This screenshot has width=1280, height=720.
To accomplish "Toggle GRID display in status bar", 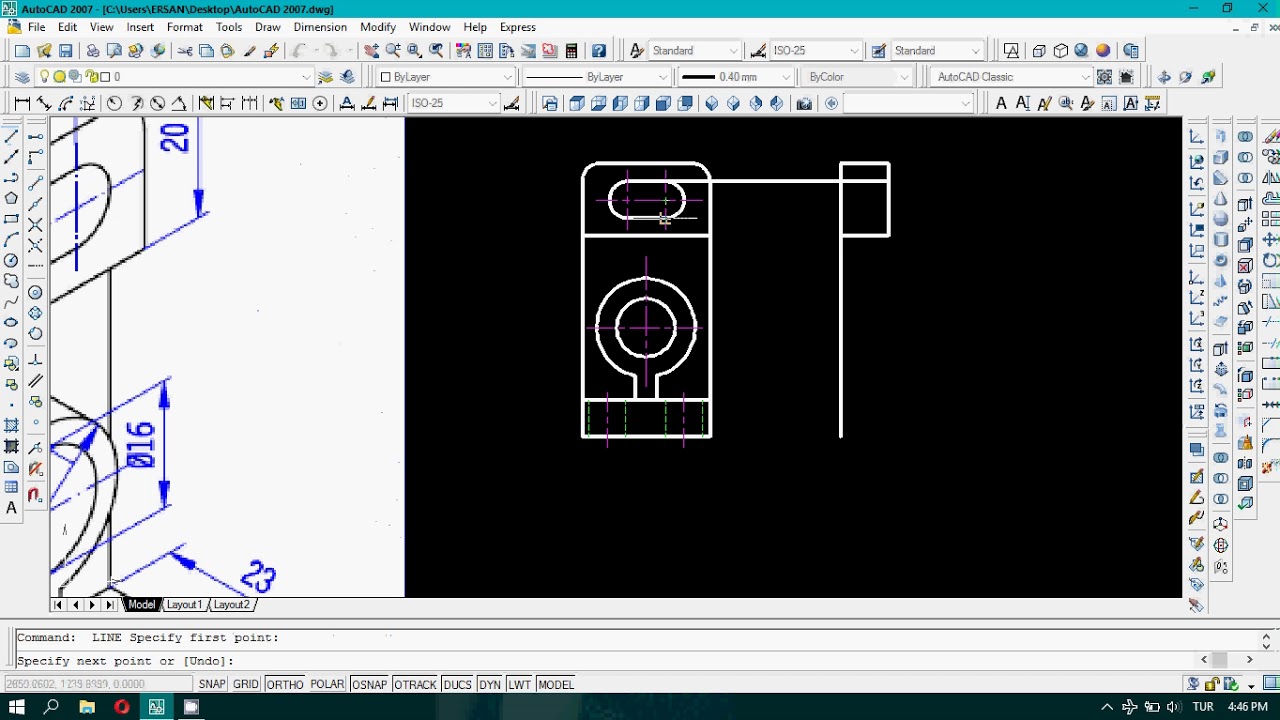I will (246, 685).
